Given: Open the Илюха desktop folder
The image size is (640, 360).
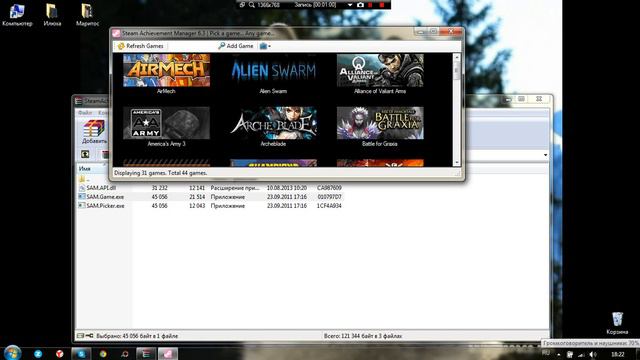Looking at the screenshot, I should click(52, 15).
